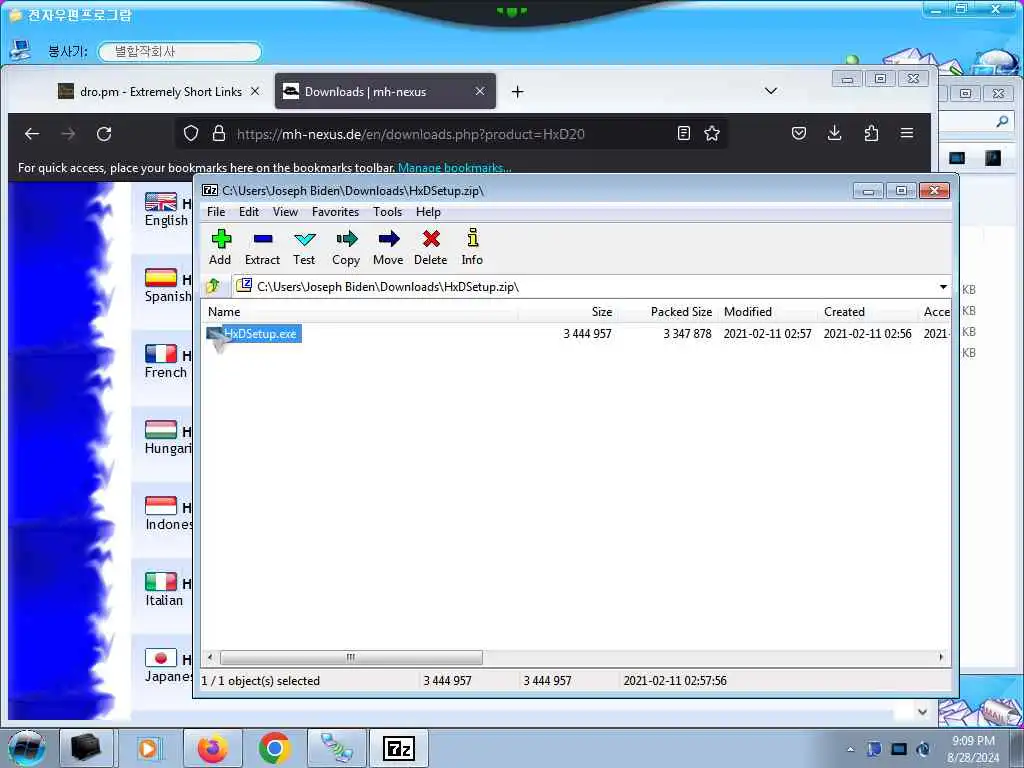1024x768 pixels.
Task: Open Firefox downloads panel
Action: pos(835,134)
